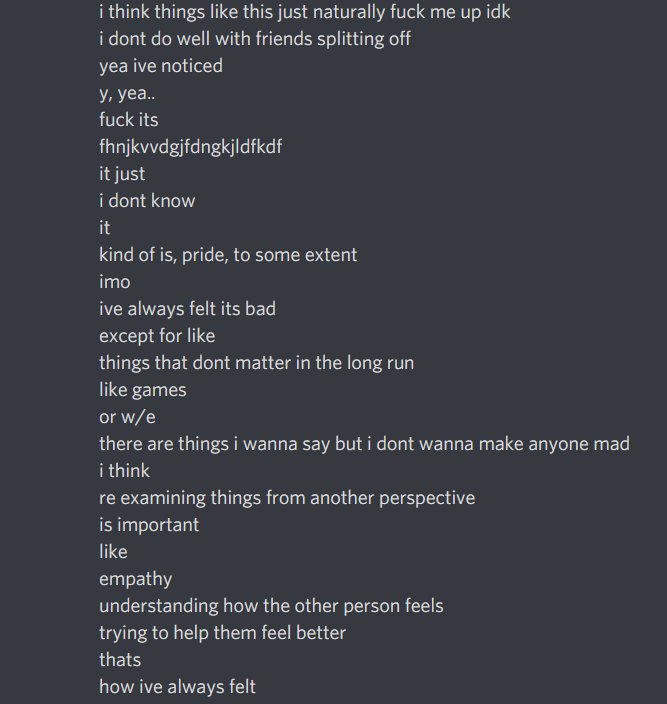Click the "yea ive noticed" message
The image size is (667, 704).
[161, 66]
